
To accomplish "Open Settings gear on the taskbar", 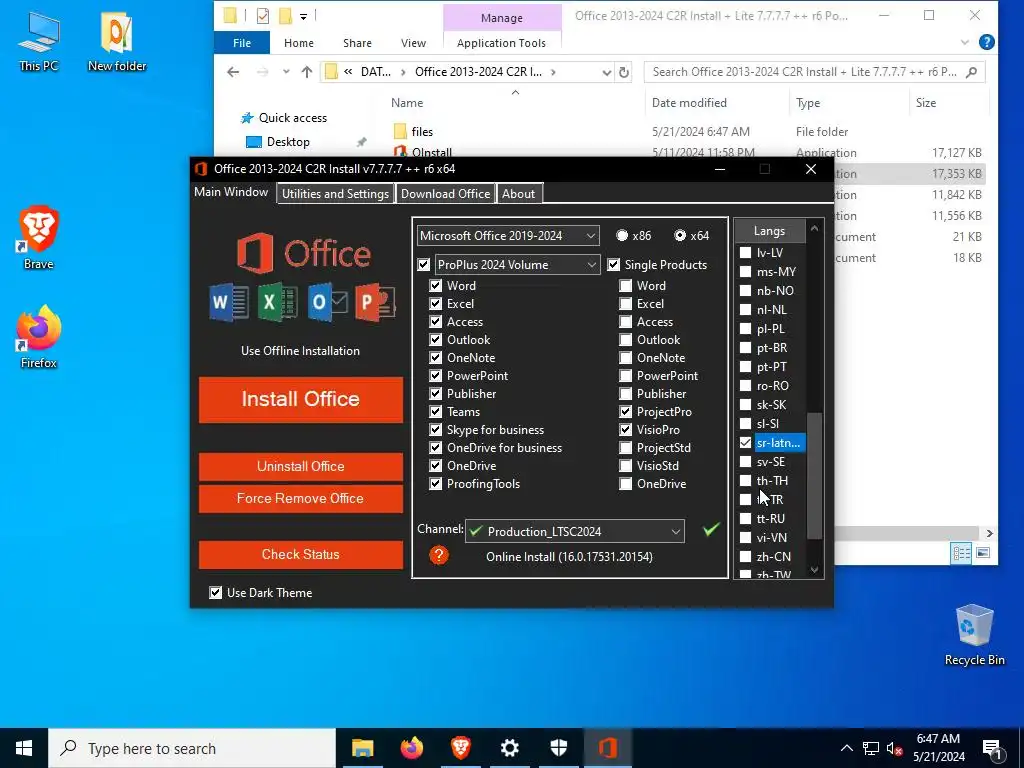I will coord(509,748).
